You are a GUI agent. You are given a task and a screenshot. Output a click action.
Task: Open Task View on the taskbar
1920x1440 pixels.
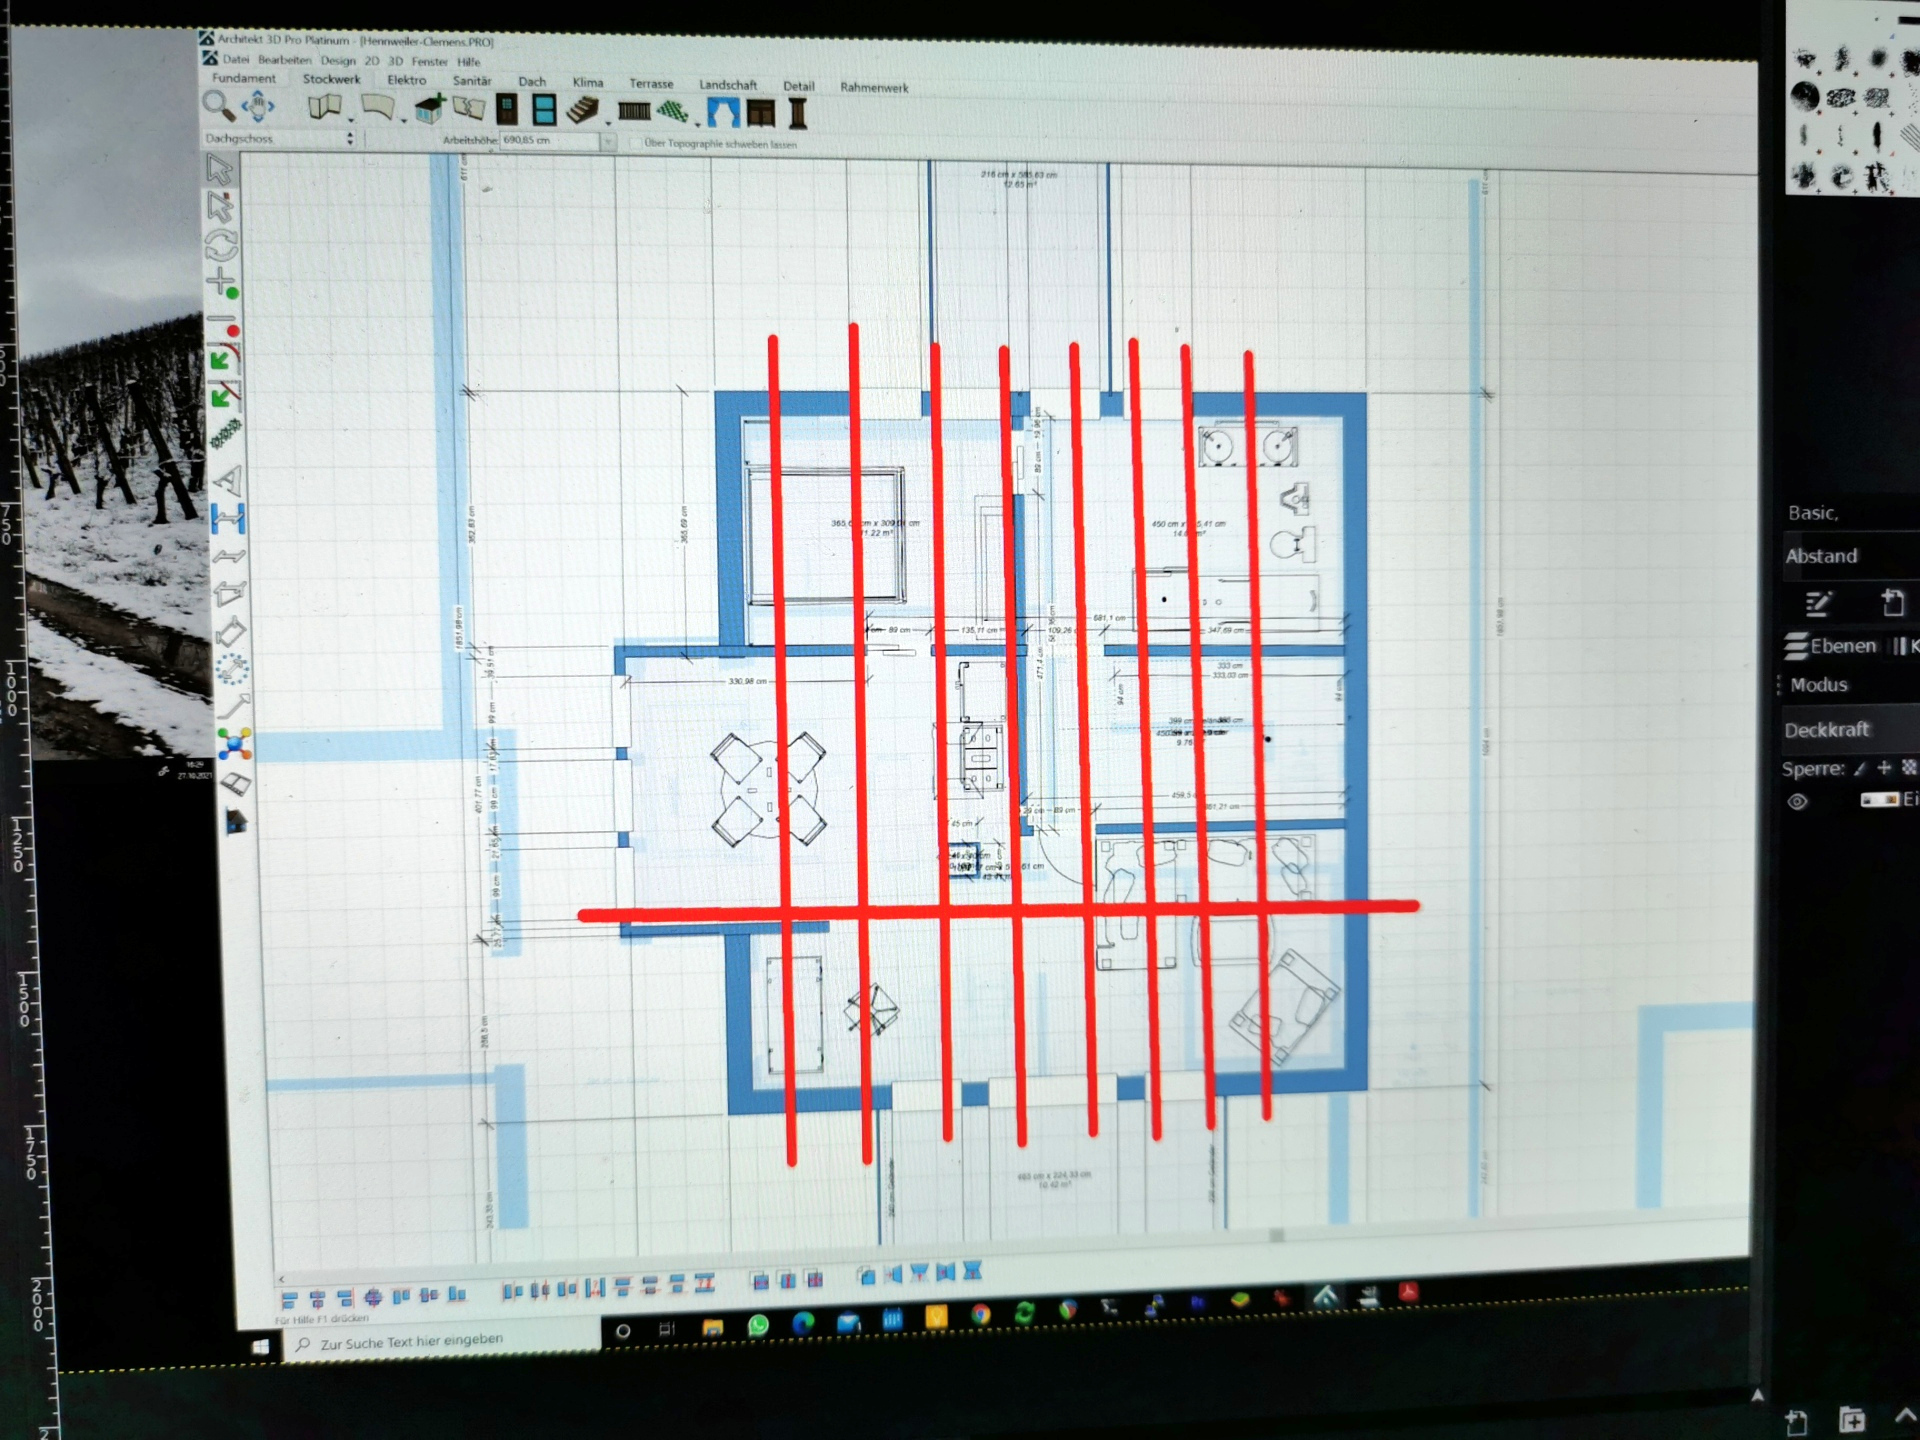pyautogui.click(x=667, y=1329)
